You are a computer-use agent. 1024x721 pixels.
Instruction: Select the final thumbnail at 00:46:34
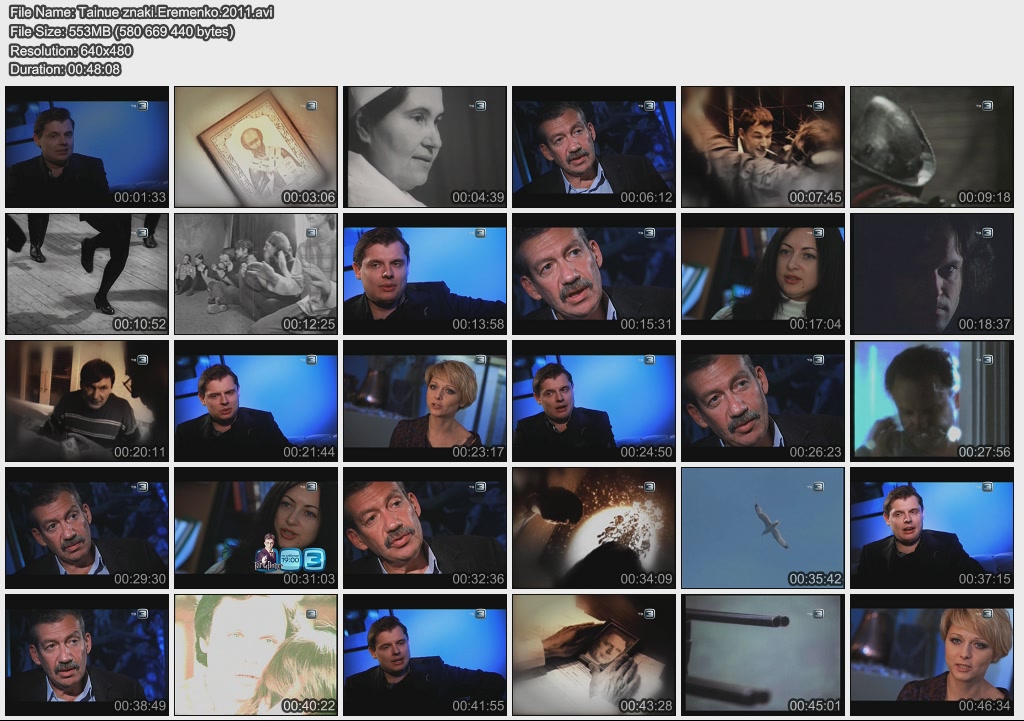[932, 654]
